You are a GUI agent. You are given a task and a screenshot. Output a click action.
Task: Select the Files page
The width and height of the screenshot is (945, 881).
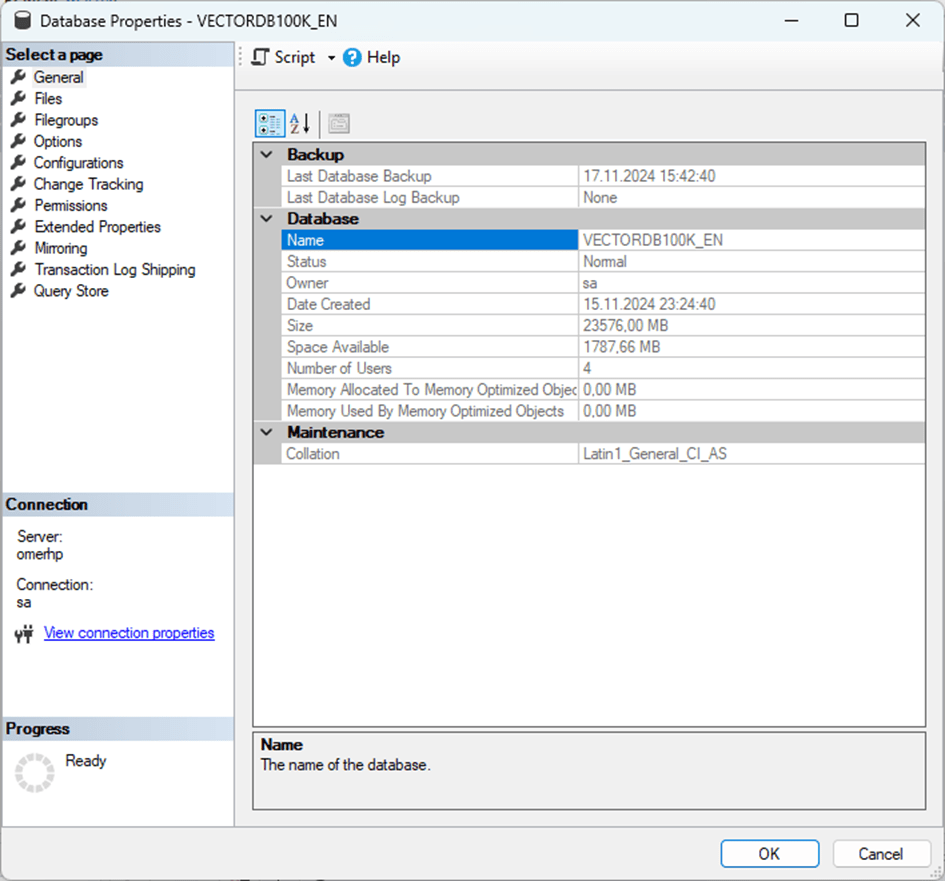(47, 99)
